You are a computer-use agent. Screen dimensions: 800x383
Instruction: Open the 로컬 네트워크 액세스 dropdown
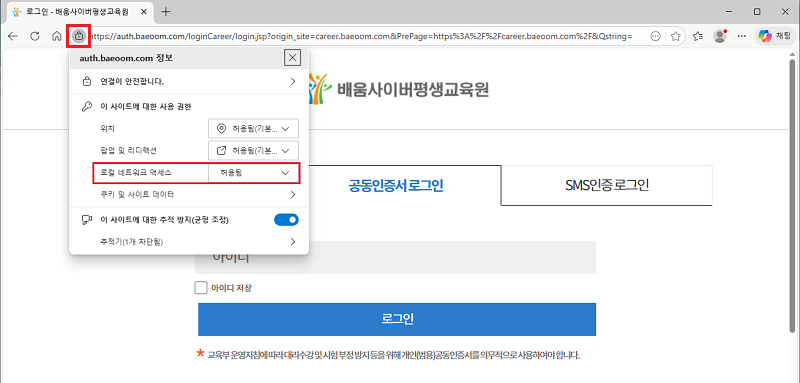tap(254, 173)
